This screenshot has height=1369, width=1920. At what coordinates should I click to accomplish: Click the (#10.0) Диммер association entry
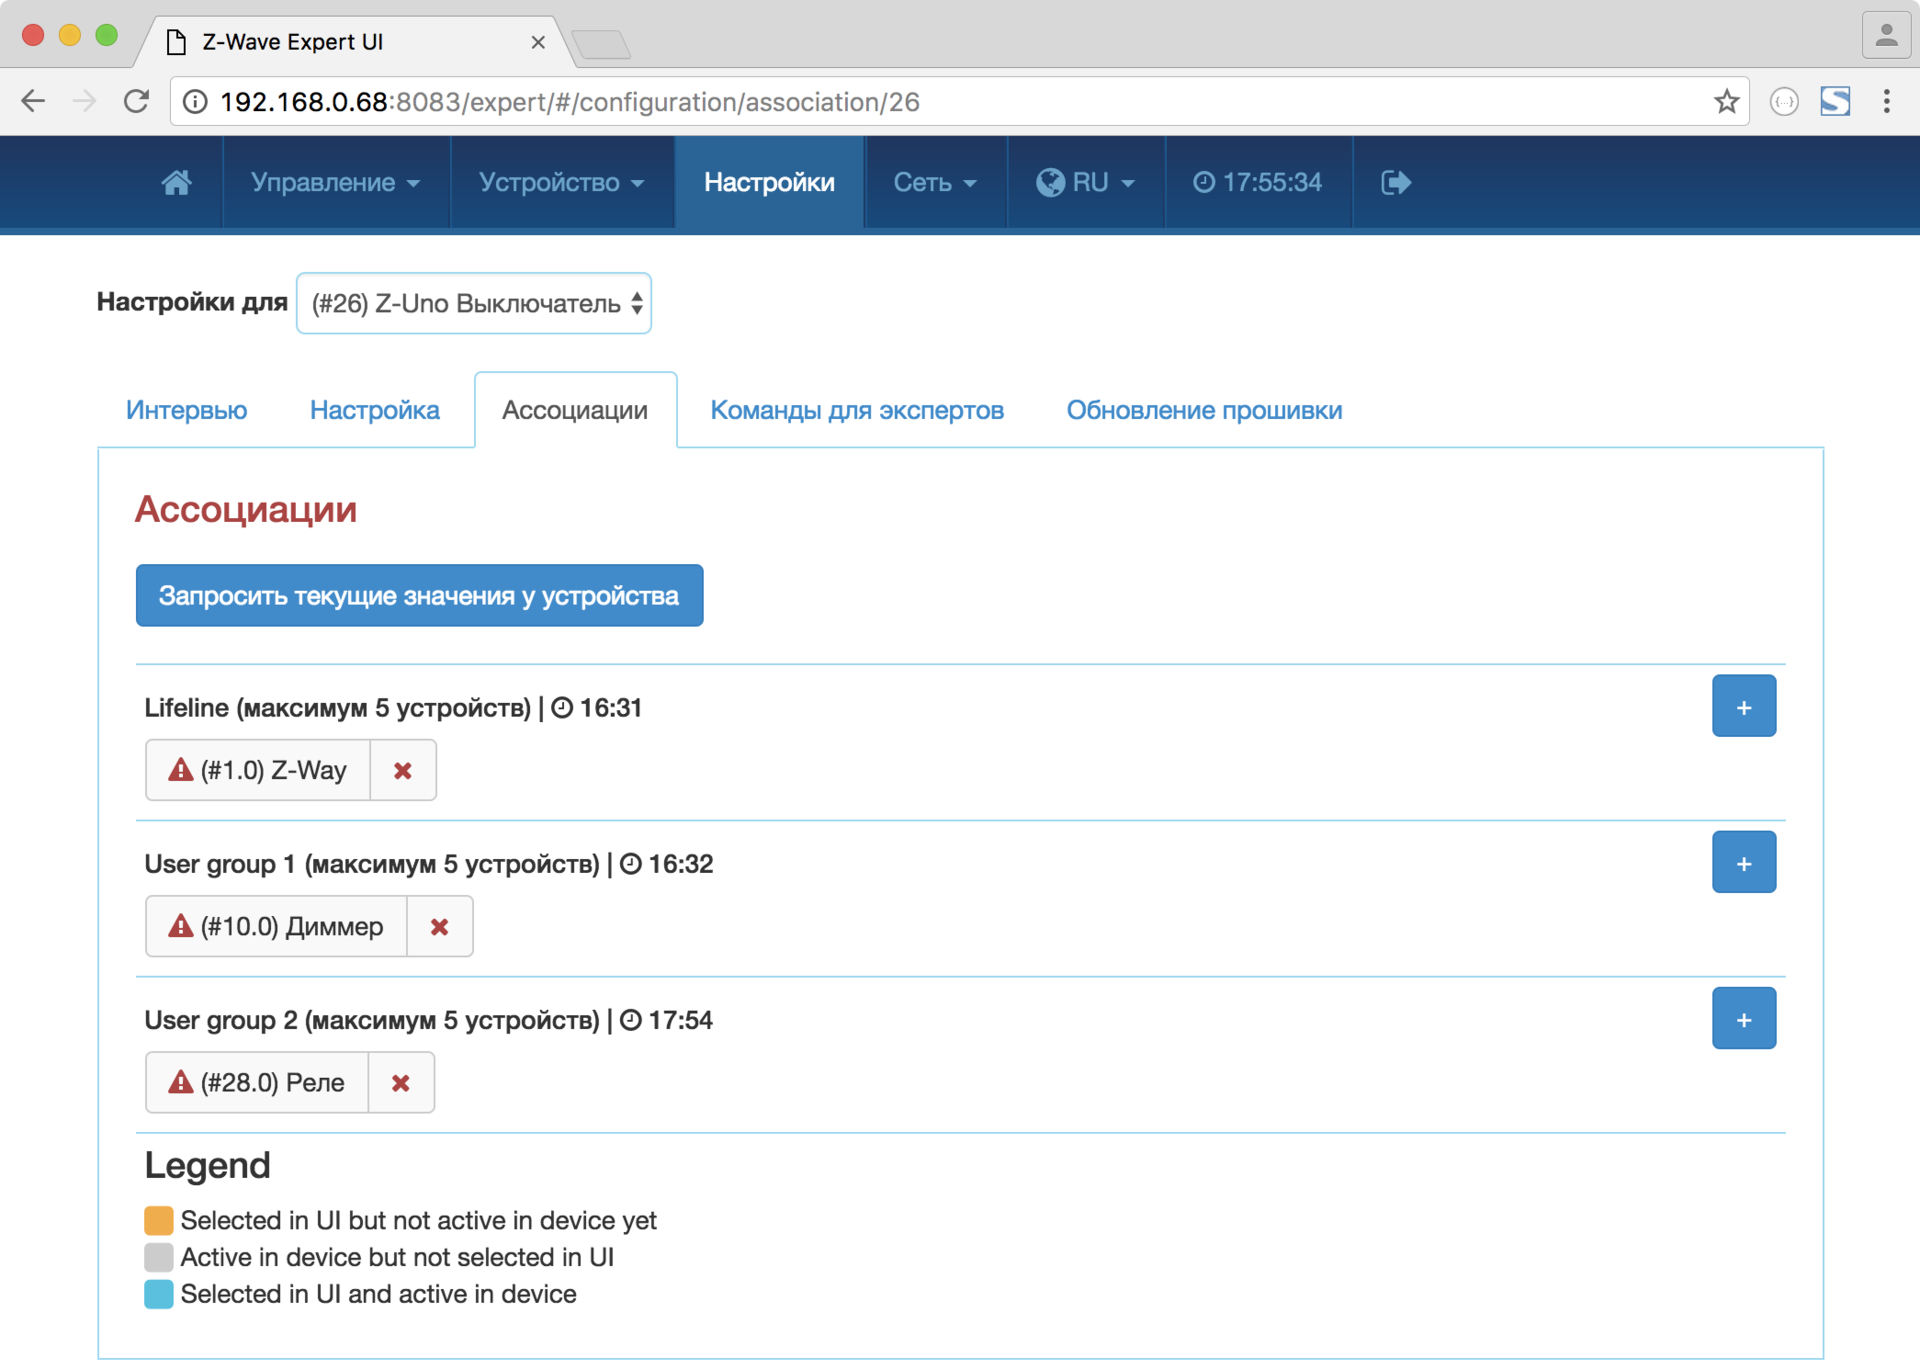point(276,926)
